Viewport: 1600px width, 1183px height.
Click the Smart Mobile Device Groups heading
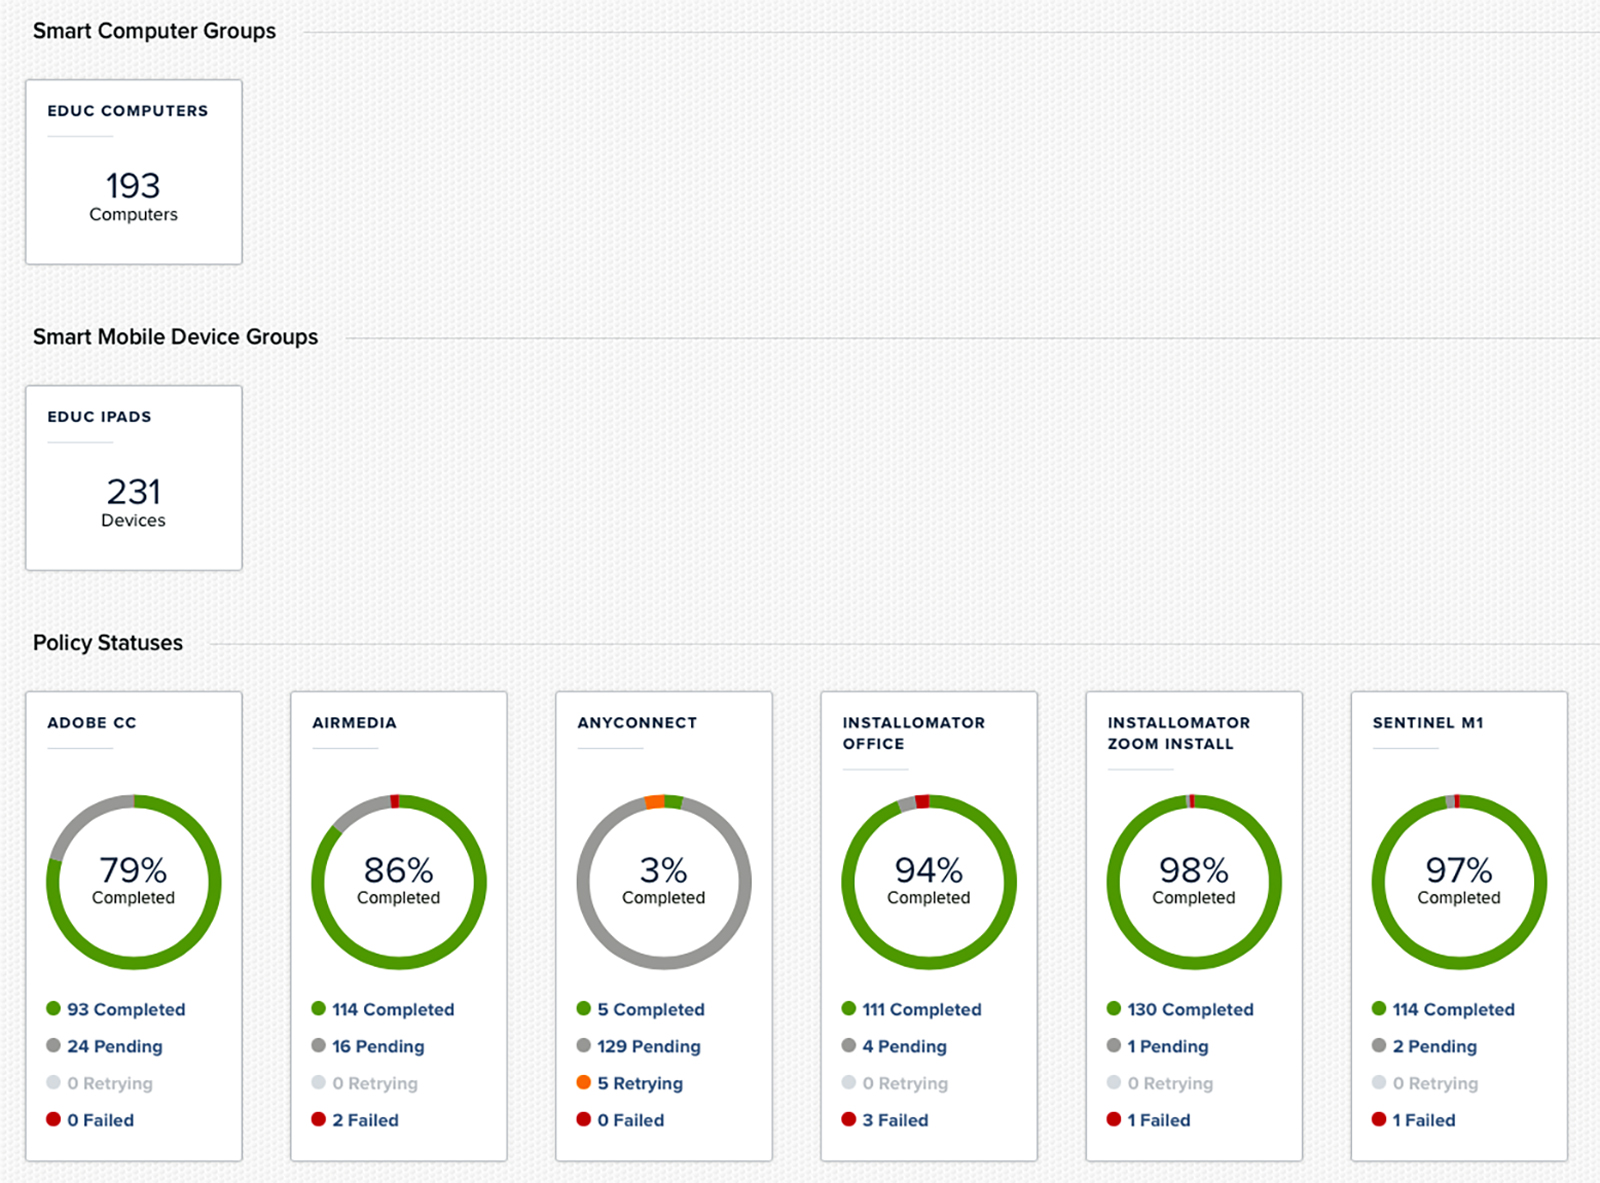coord(175,337)
